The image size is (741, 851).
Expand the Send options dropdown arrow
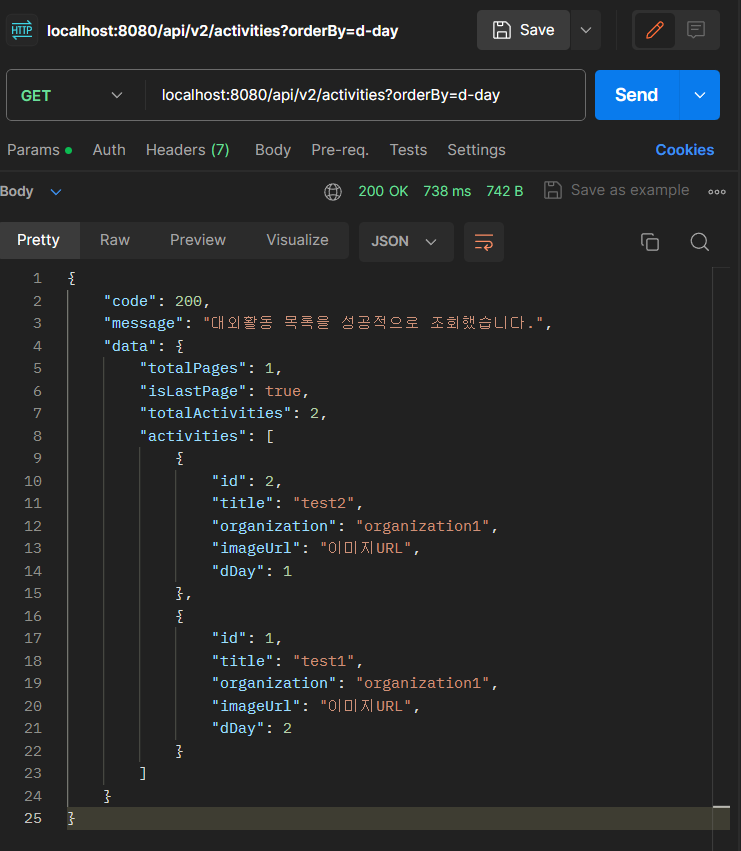click(700, 95)
